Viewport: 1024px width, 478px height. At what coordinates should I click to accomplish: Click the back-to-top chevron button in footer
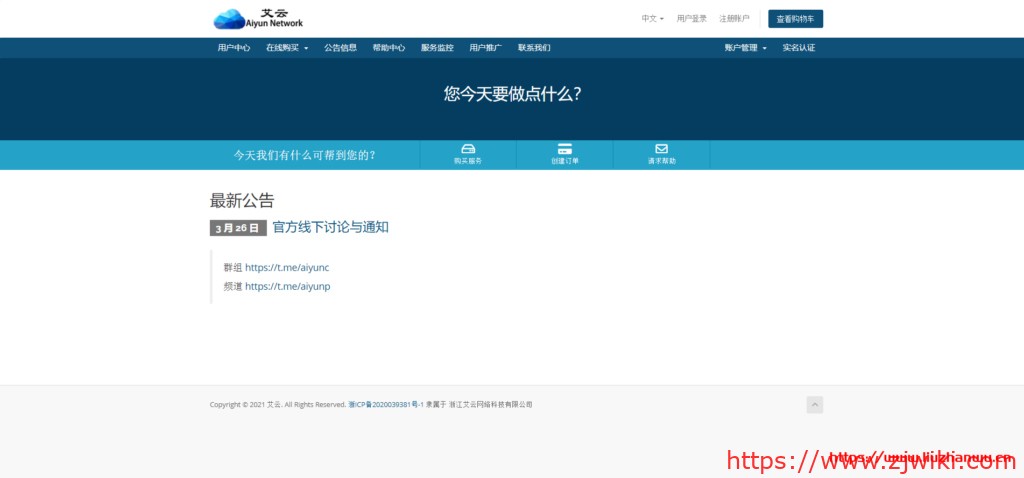(814, 405)
